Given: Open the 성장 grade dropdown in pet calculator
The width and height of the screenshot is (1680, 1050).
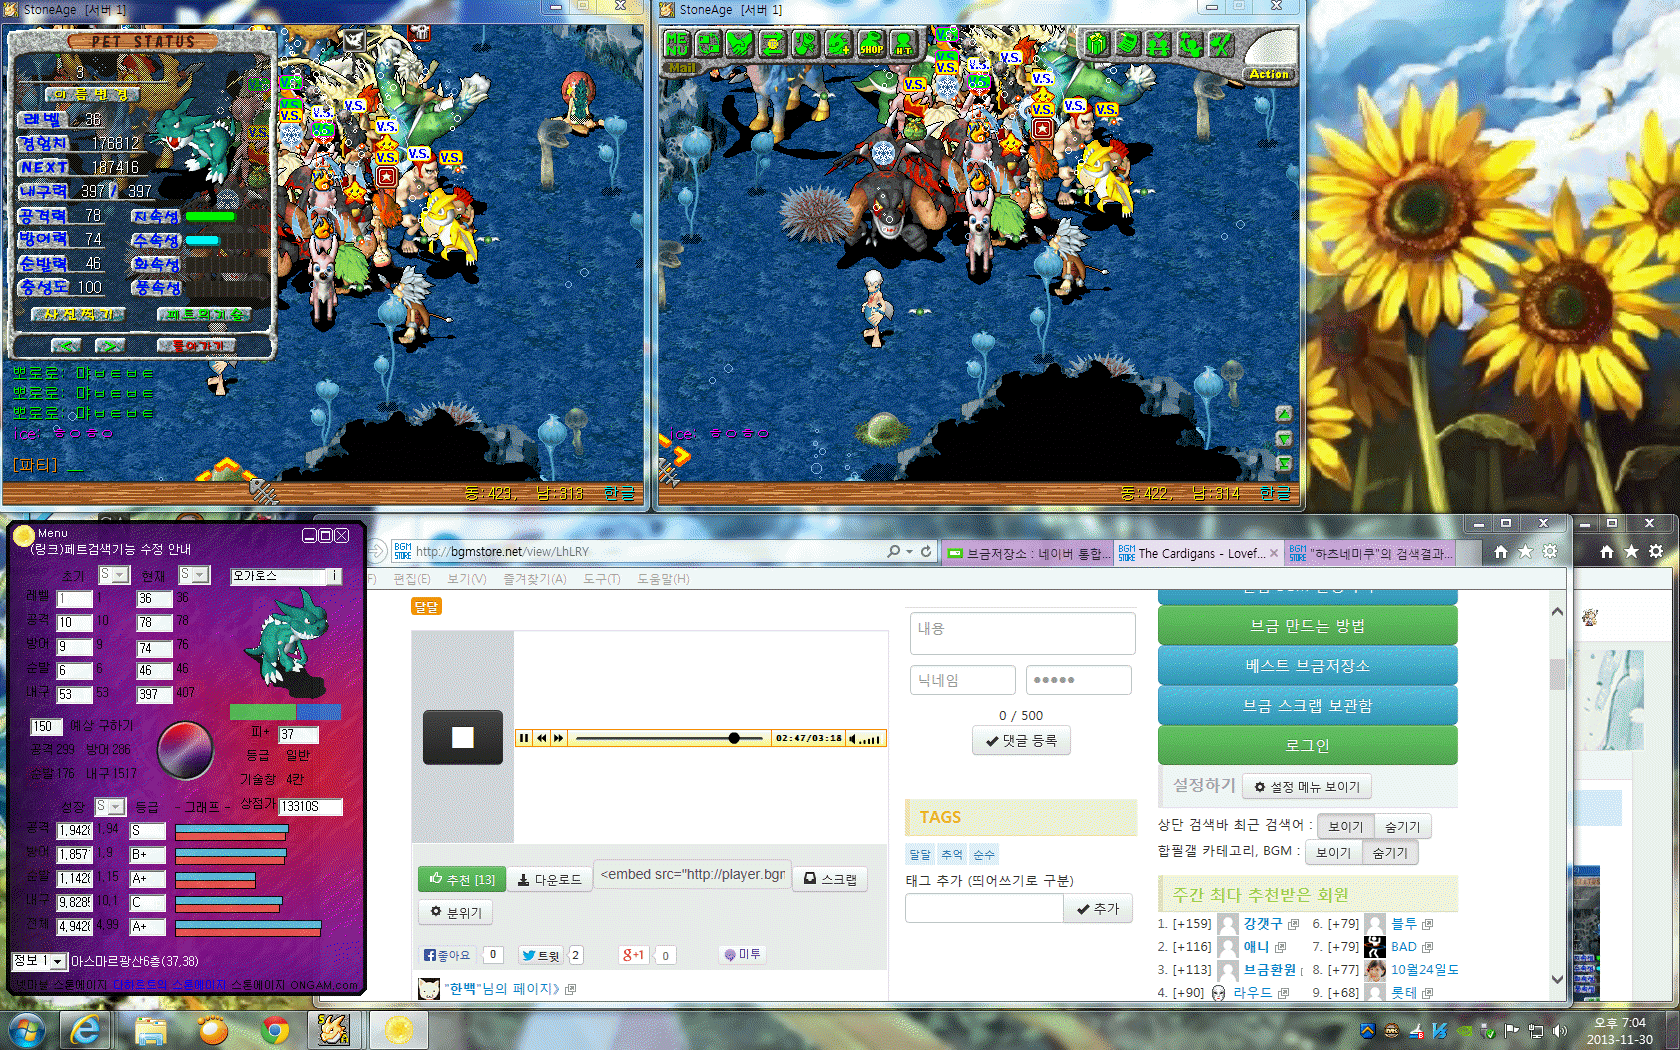Looking at the screenshot, I should [110, 806].
